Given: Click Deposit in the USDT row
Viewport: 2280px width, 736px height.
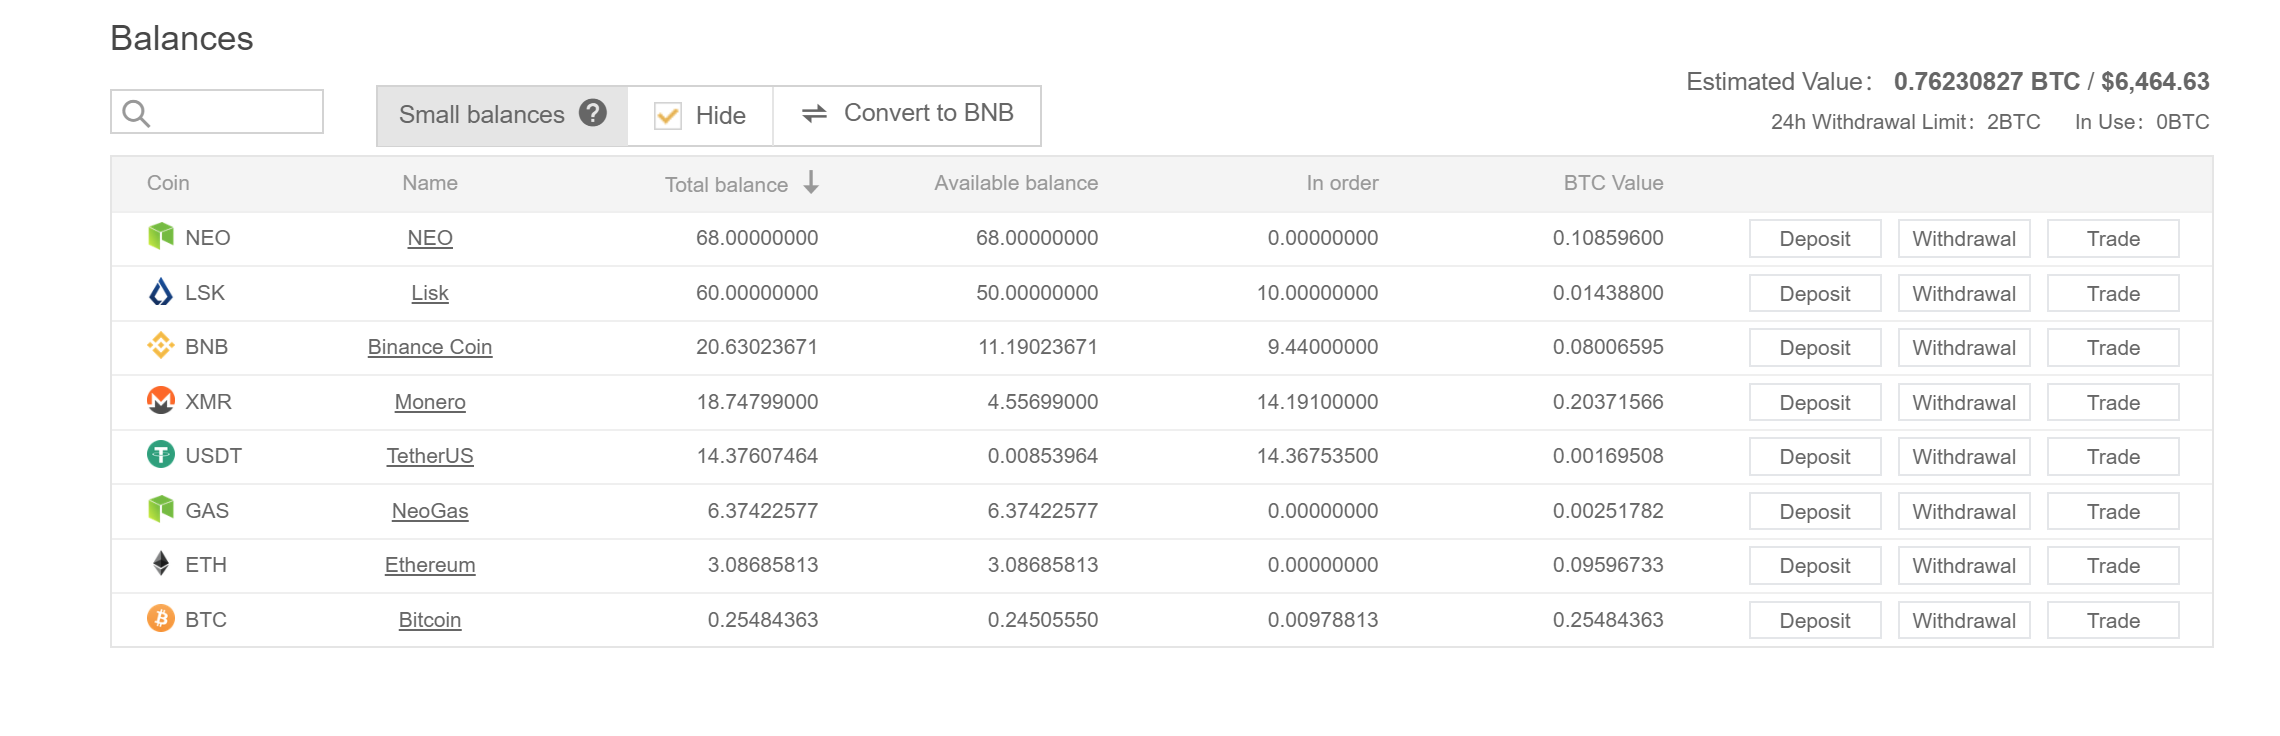Looking at the screenshot, I should click(1815, 457).
